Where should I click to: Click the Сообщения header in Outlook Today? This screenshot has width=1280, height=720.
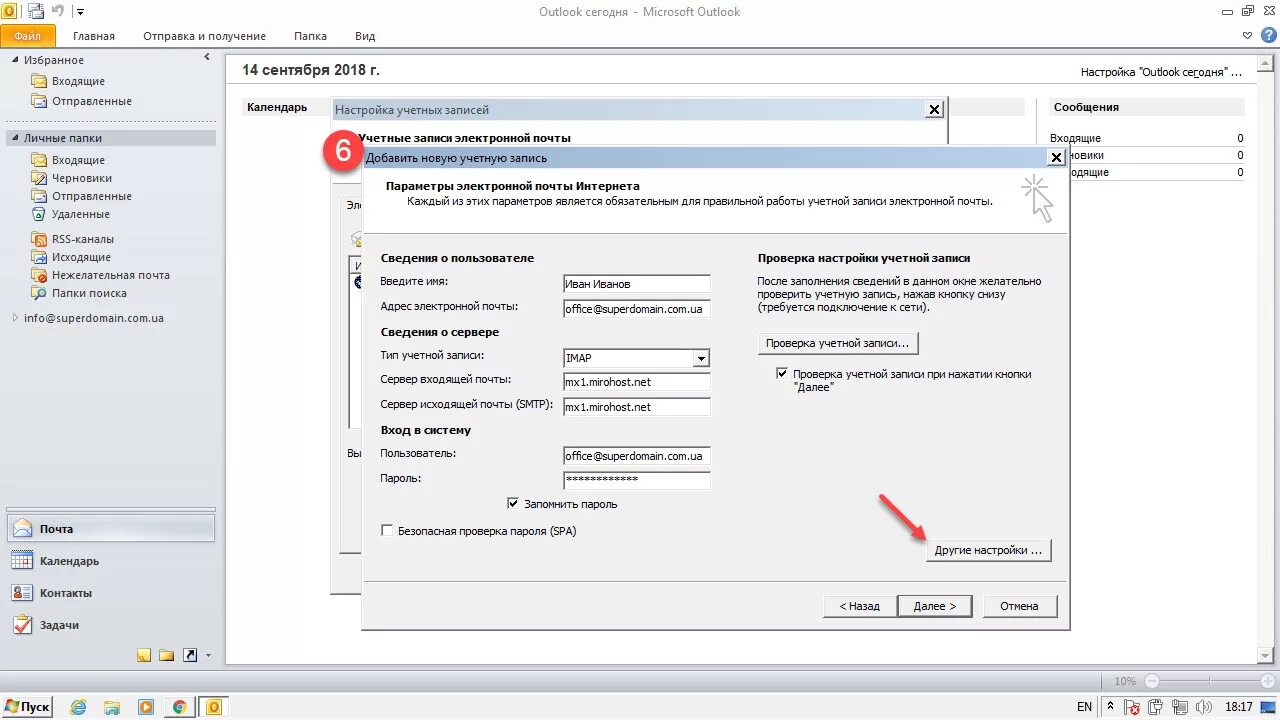[x=1086, y=107]
